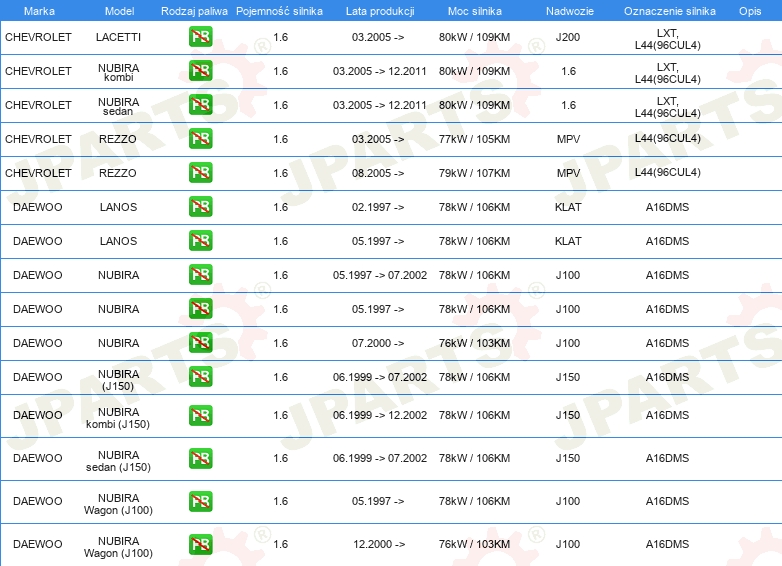Click the Oznaczenie silnika column header
This screenshot has height=566, width=782.
[x=670, y=11]
